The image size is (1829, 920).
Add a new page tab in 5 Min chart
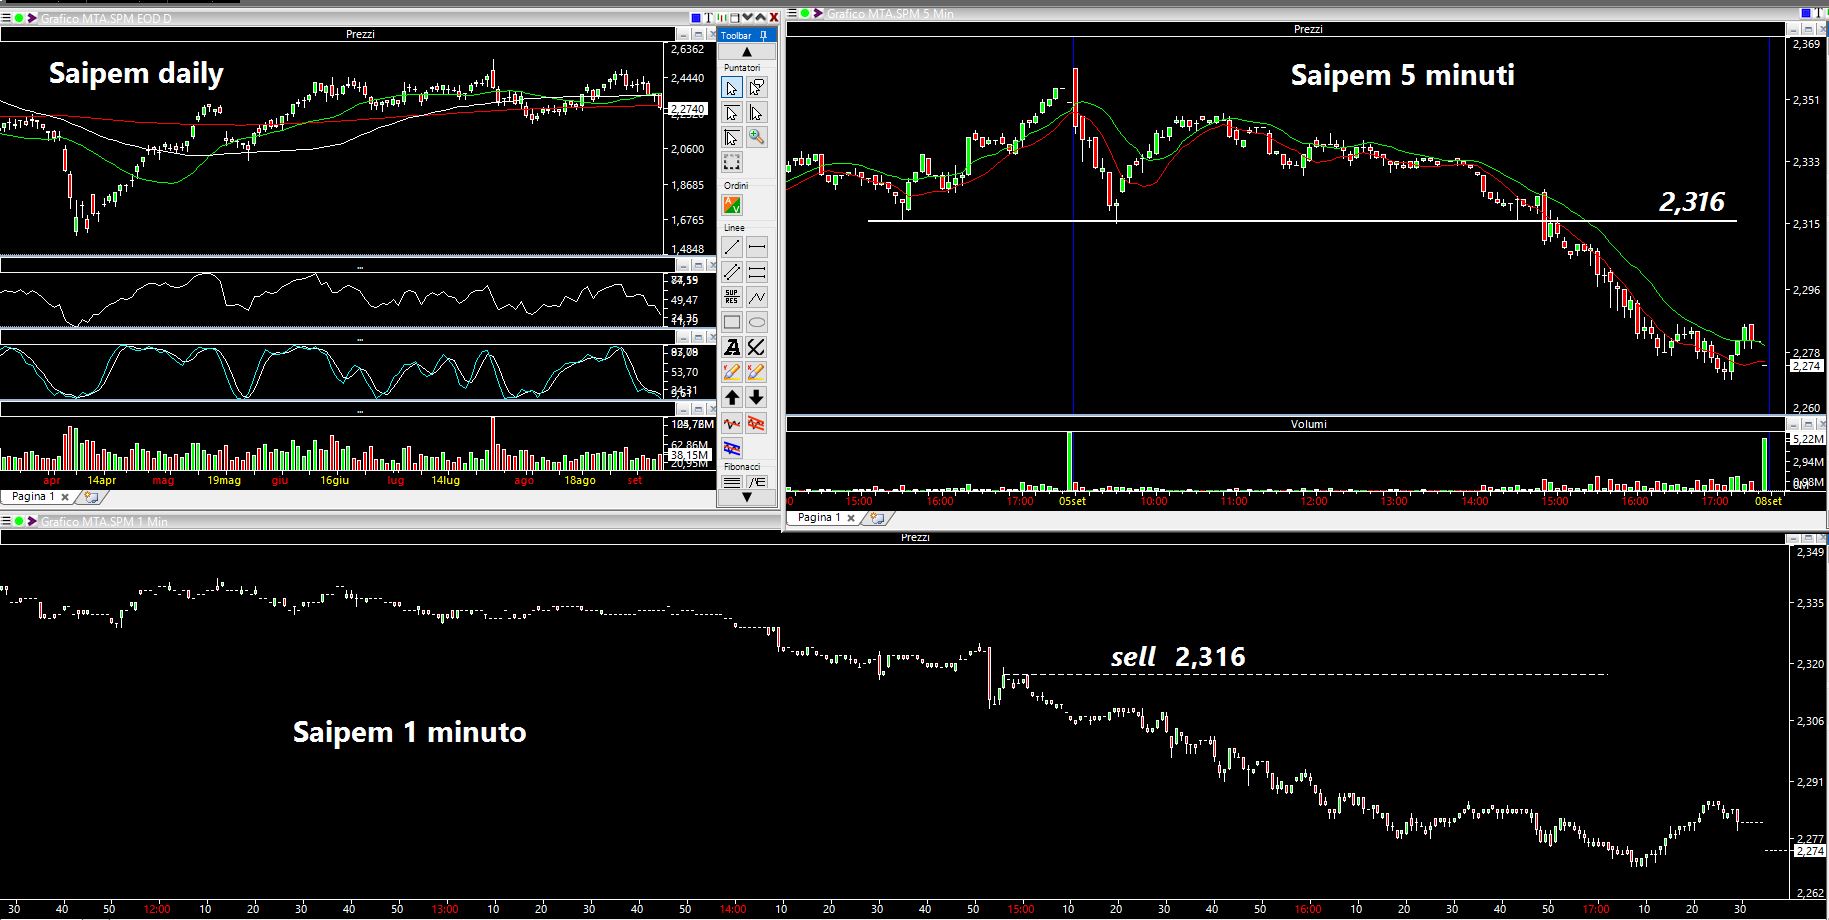point(877,517)
